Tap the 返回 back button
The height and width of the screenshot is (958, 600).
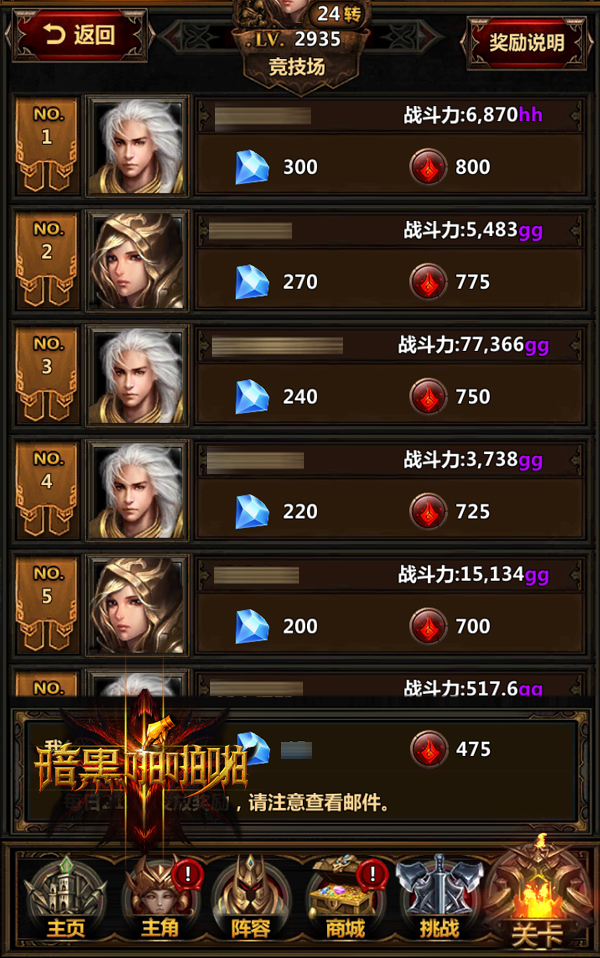(x=79, y=35)
